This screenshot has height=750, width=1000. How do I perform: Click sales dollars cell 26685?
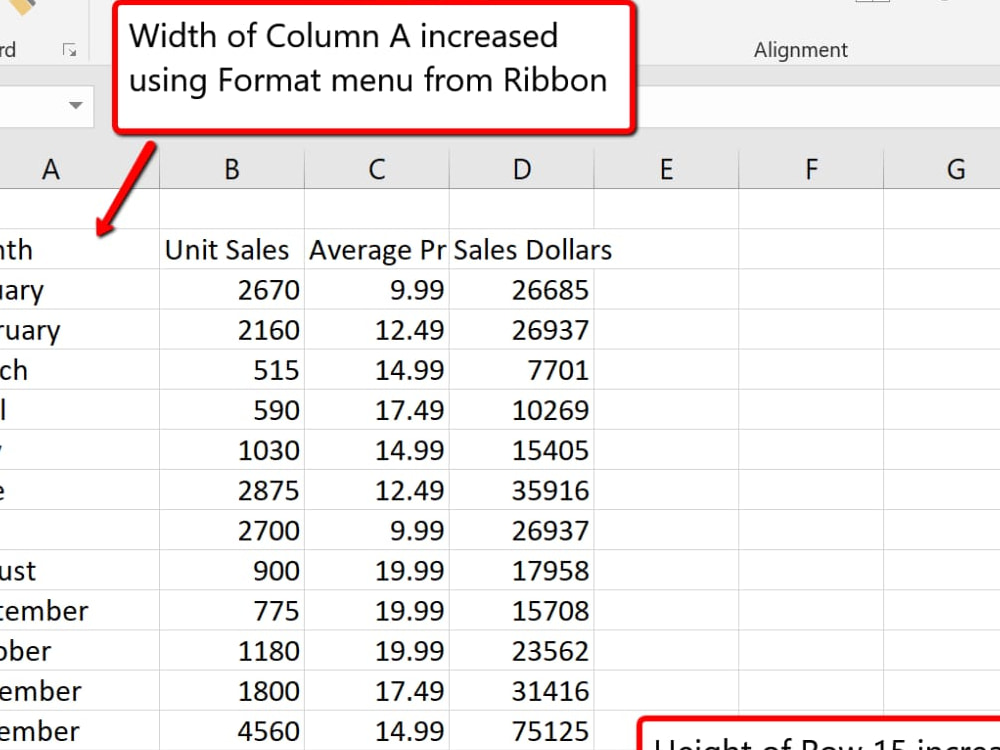coord(522,290)
